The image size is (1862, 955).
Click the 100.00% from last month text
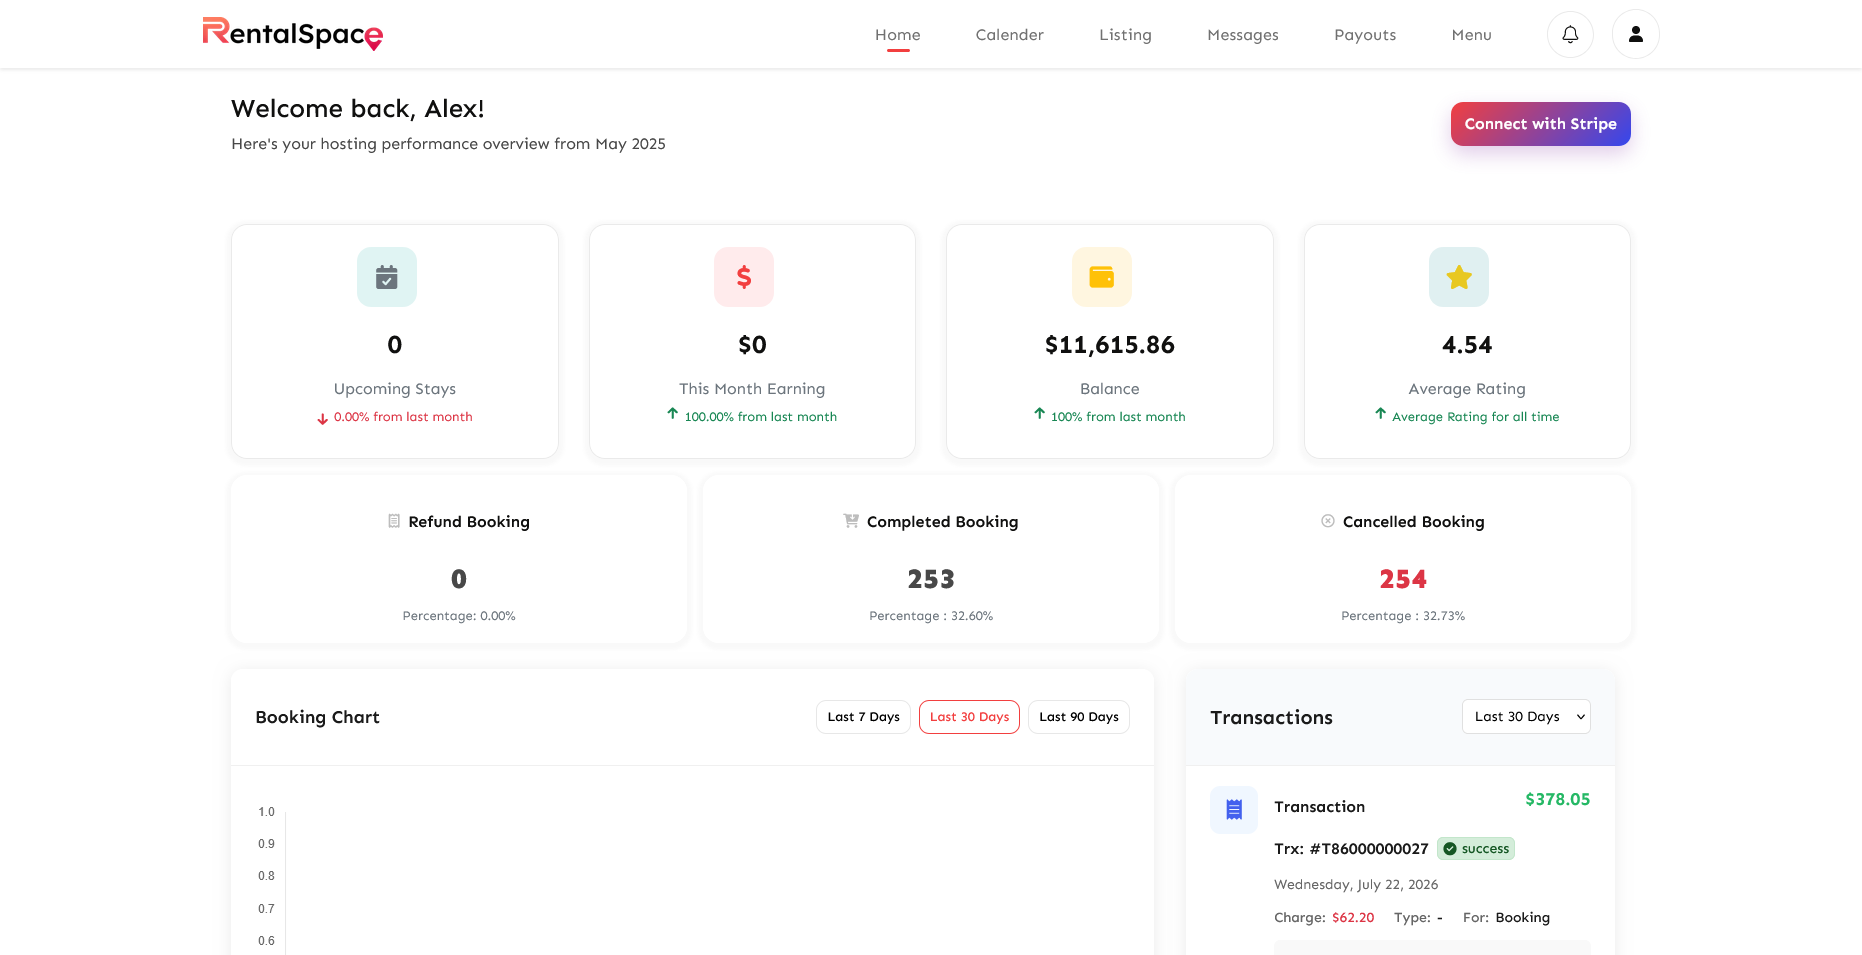pos(761,417)
